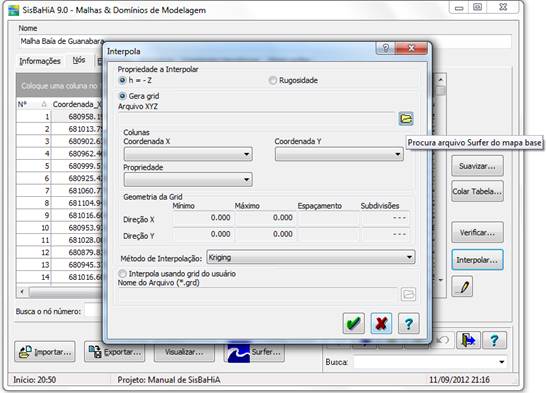Sort by the Nº column header

33,104
